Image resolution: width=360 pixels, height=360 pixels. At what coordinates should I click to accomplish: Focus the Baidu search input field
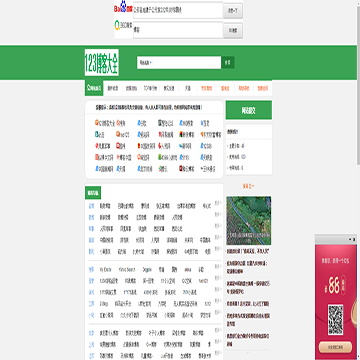178,10
